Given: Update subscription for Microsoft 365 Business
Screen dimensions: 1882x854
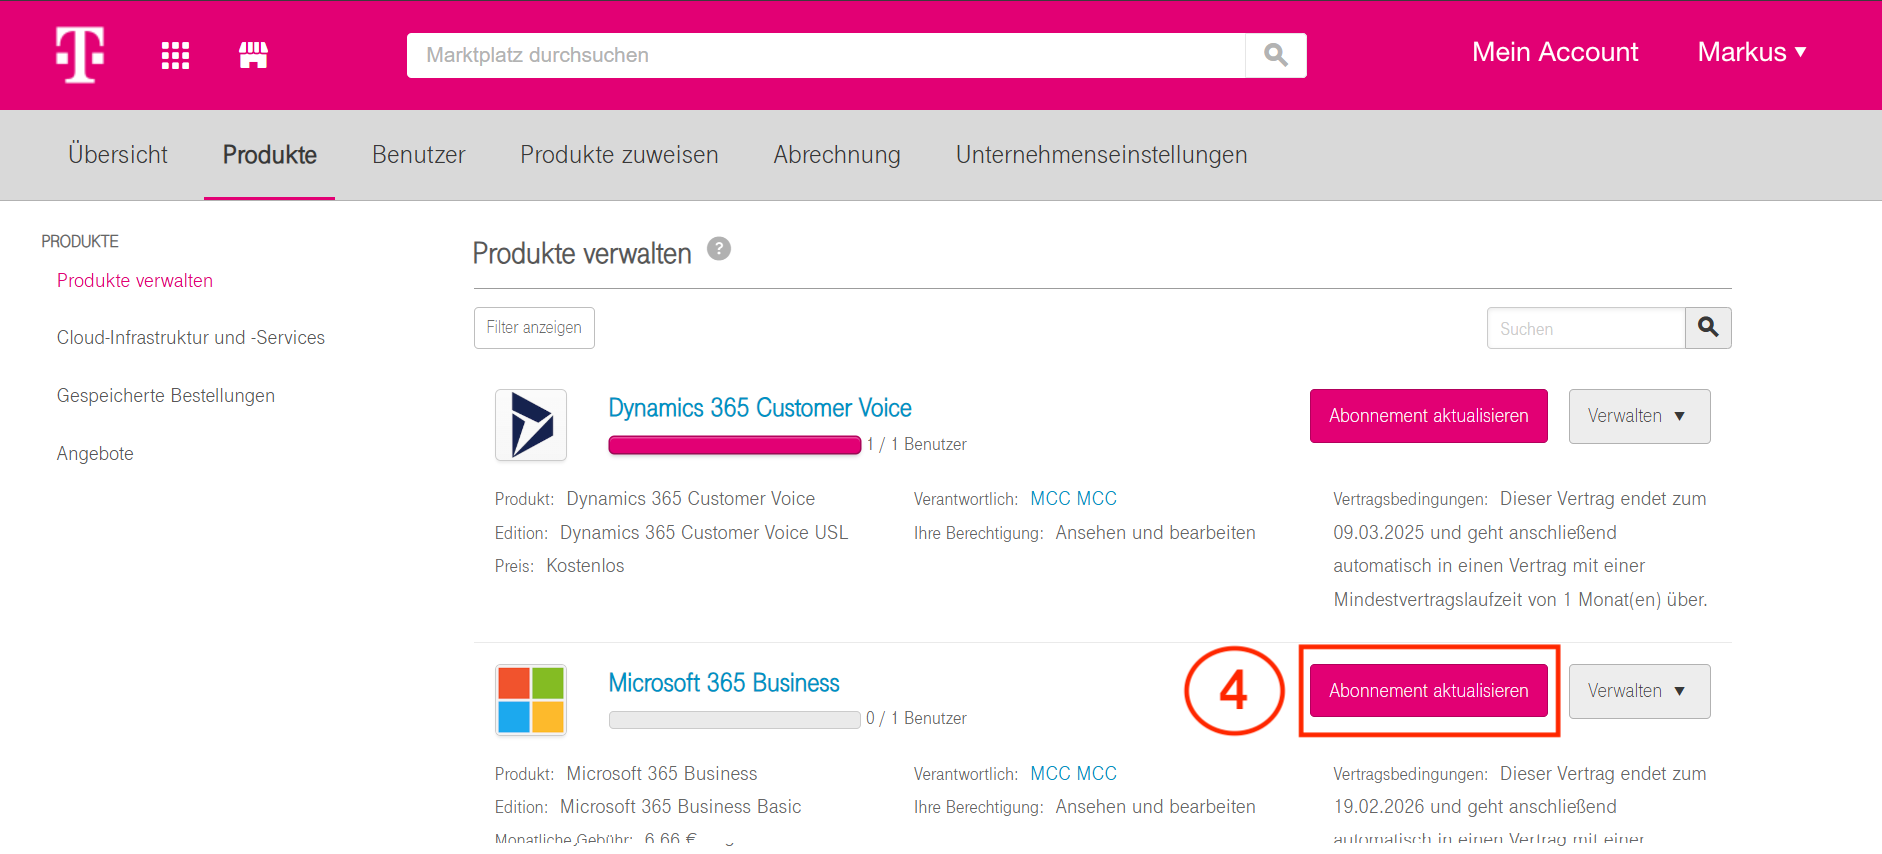Looking at the screenshot, I should tap(1428, 691).
